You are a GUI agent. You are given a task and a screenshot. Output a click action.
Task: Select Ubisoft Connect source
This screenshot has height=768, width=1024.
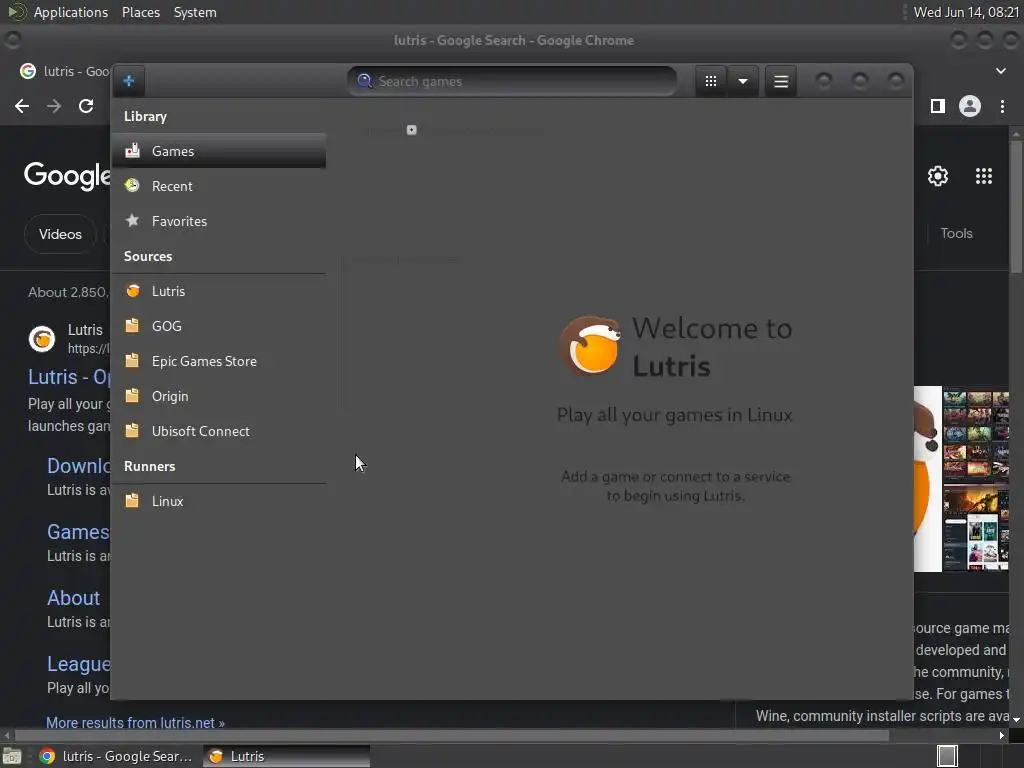click(x=219, y=431)
